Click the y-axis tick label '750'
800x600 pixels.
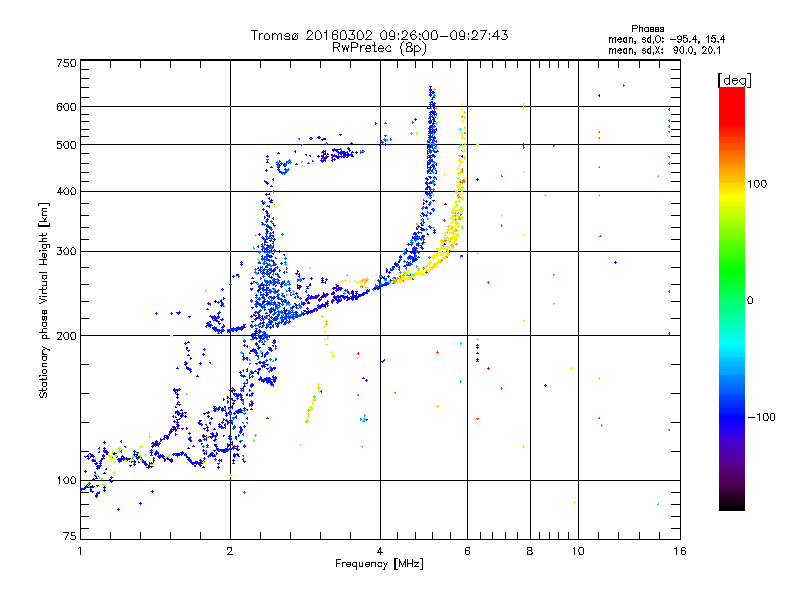[67, 63]
